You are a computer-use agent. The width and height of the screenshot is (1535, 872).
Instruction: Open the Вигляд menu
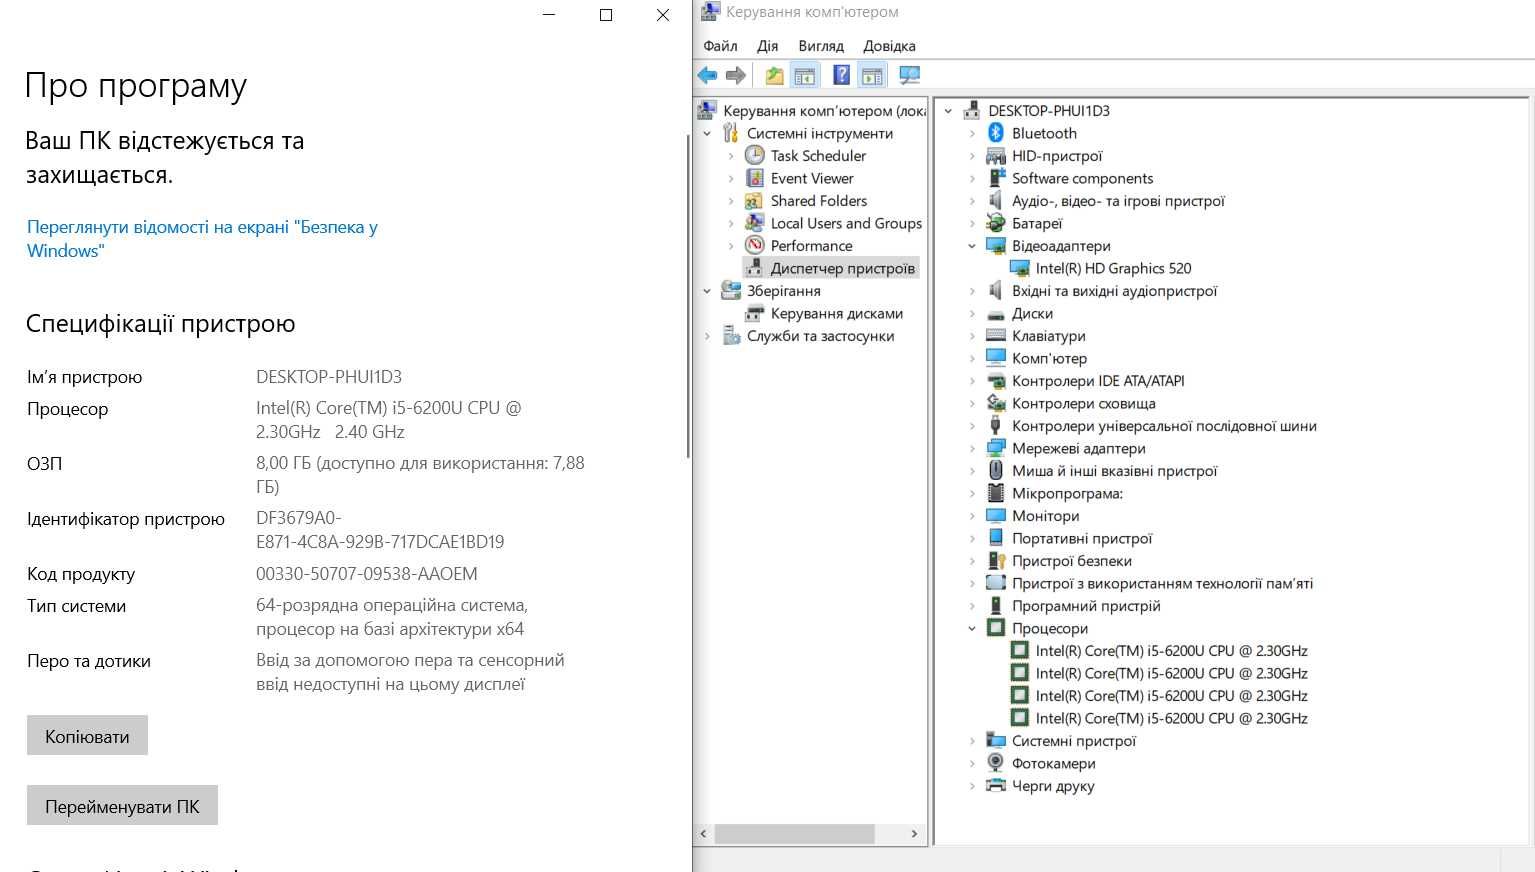pos(821,46)
